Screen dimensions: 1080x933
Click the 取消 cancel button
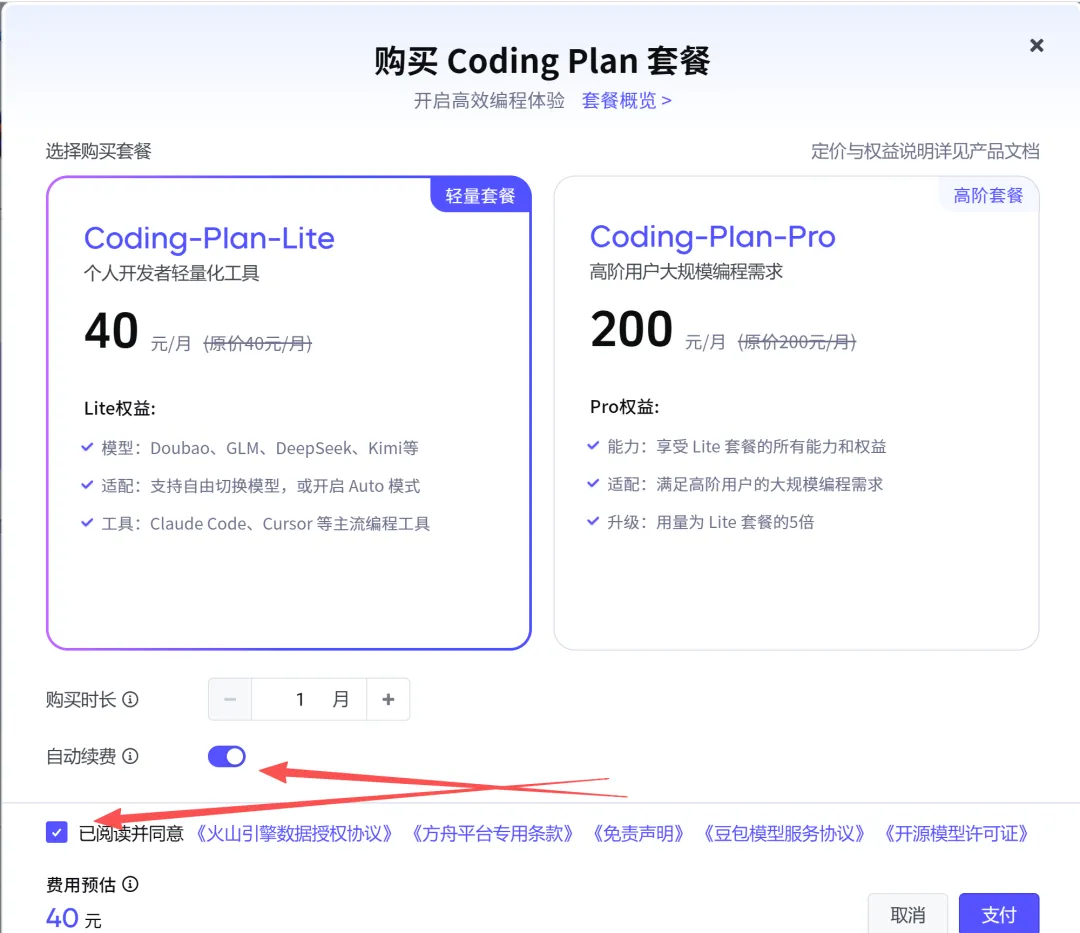click(x=908, y=914)
